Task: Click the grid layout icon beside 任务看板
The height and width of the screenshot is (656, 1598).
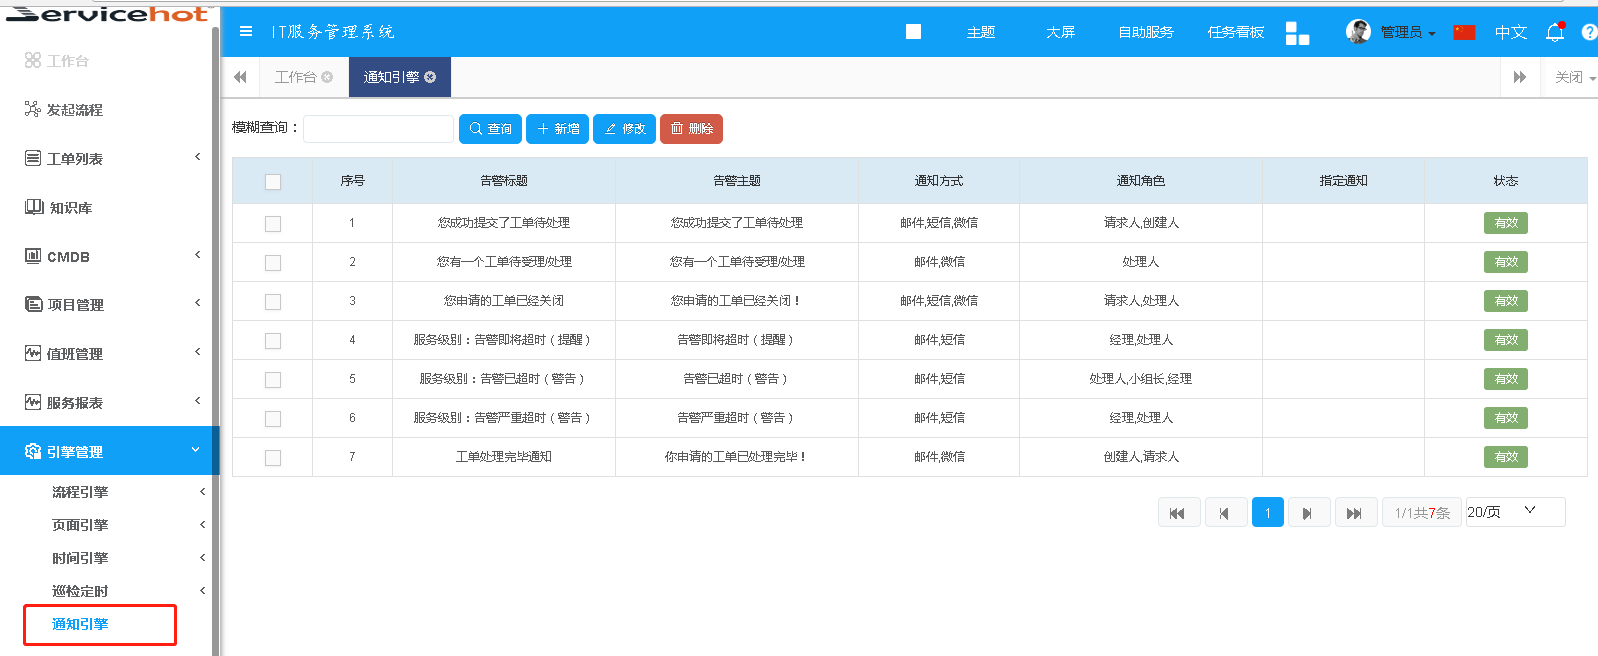Action: [1297, 33]
